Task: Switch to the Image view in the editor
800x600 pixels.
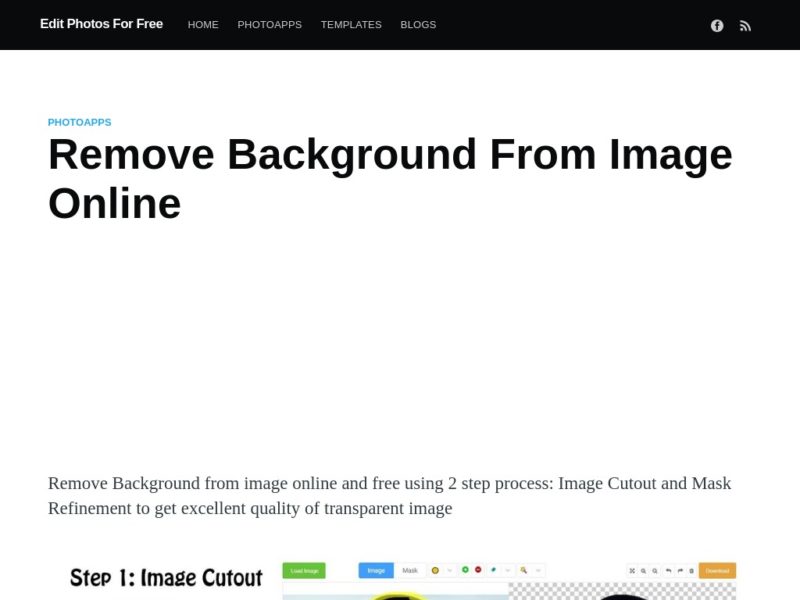Action: tap(375, 569)
